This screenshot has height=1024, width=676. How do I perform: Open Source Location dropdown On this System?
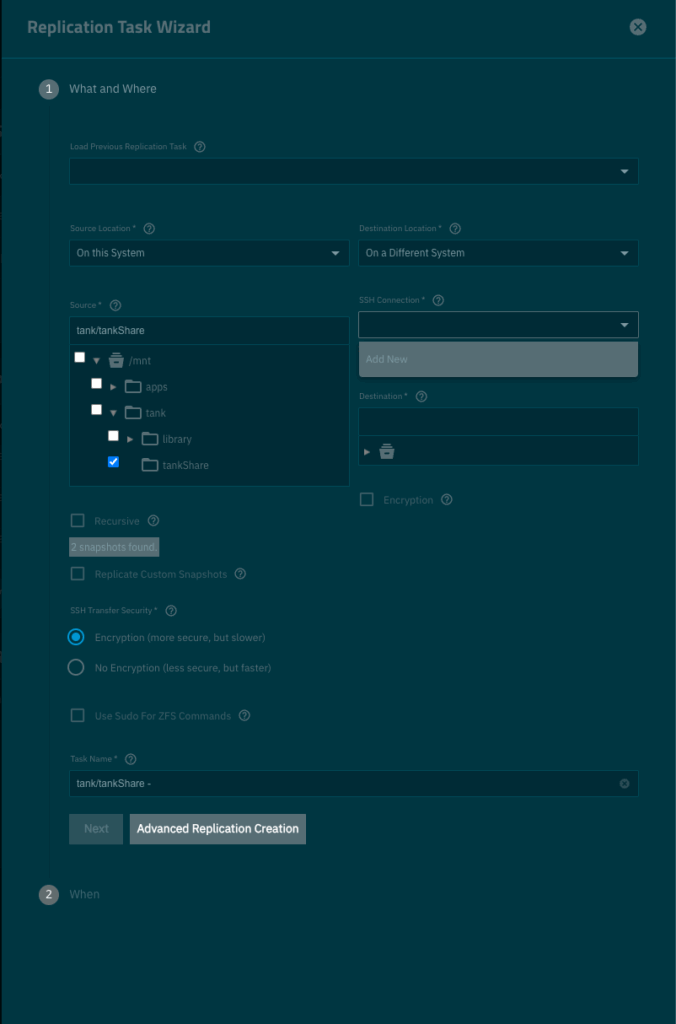pyautogui.click(x=209, y=253)
